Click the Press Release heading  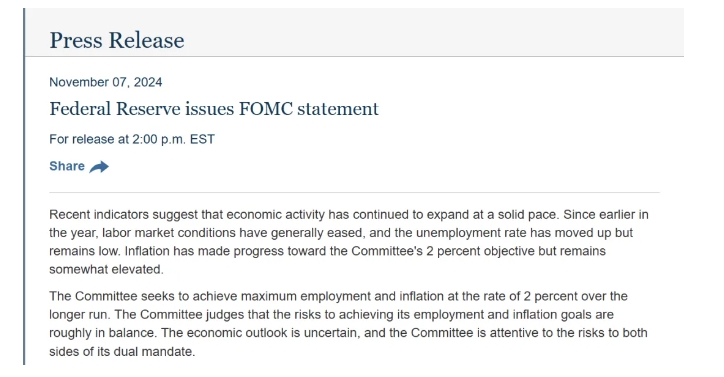[117, 40]
